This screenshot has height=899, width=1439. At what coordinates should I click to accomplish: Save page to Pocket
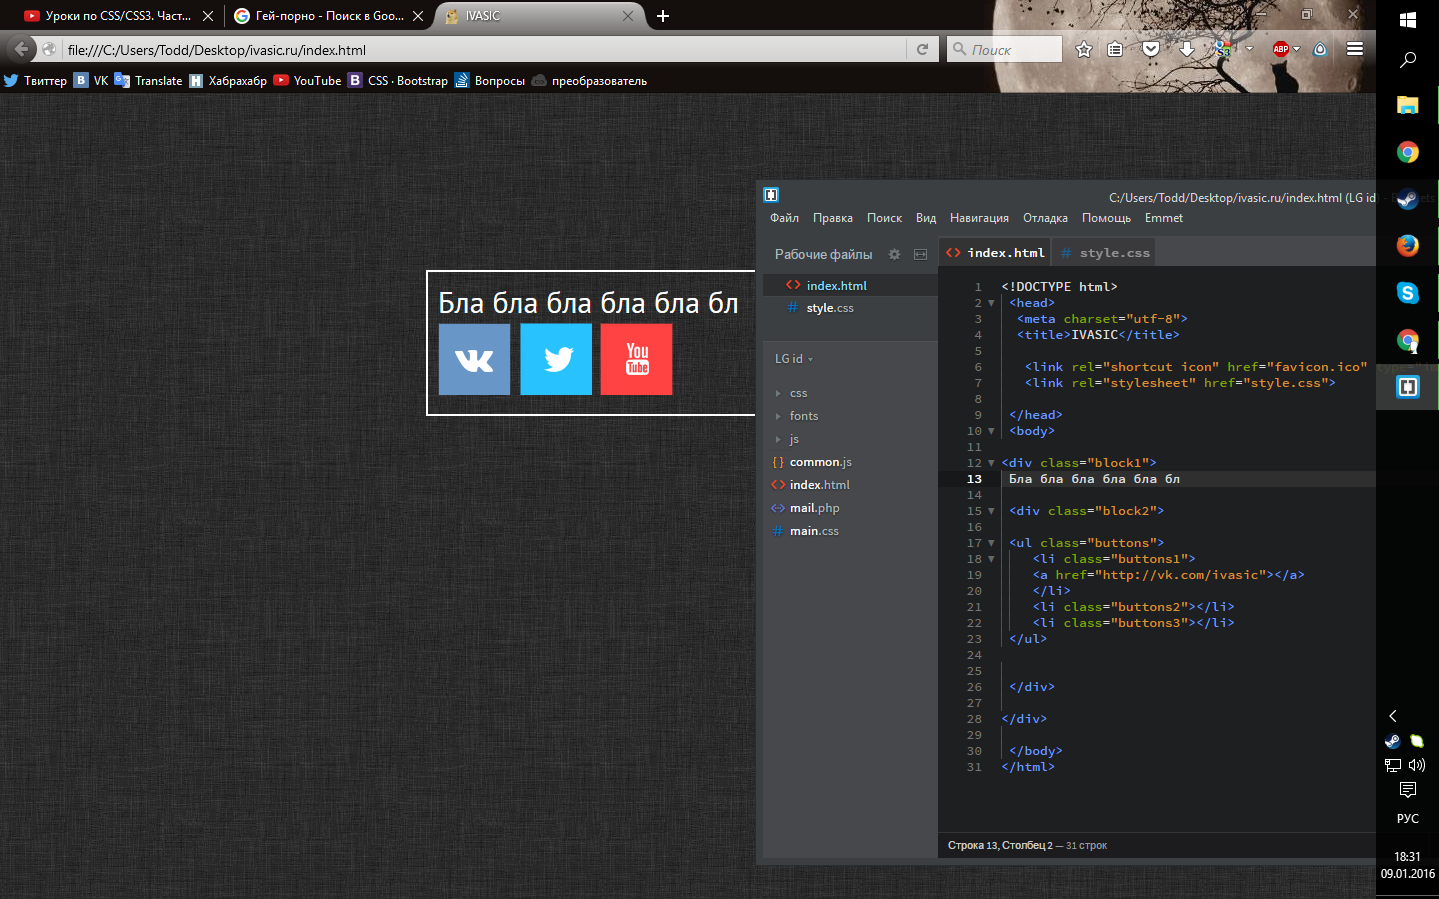[x=1151, y=49]
